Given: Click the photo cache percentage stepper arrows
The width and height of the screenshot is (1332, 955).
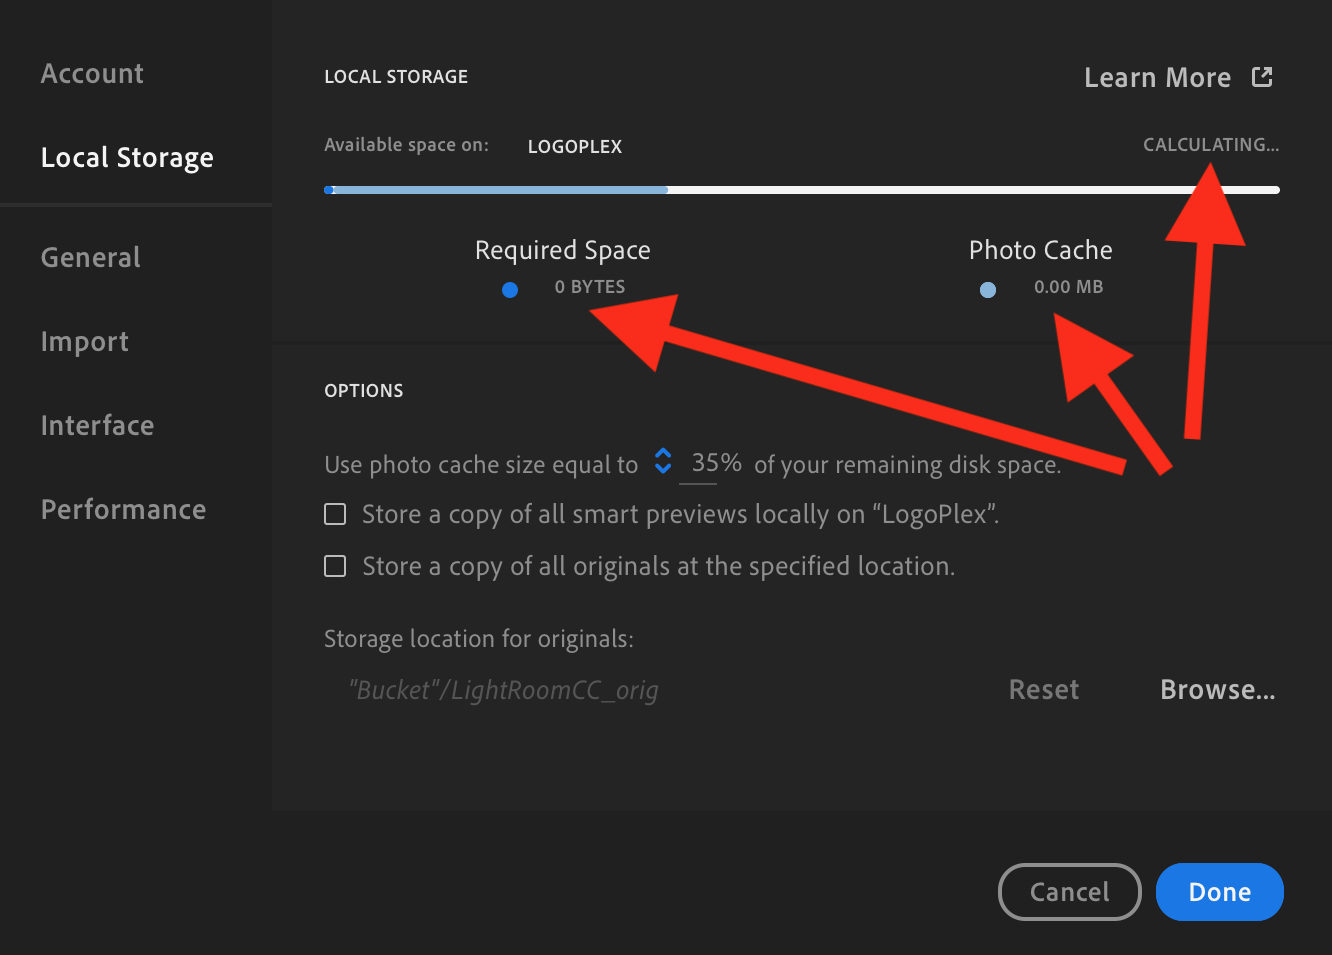Looking at the screenshot, I should pyautogui.click(x=663, y=462).
